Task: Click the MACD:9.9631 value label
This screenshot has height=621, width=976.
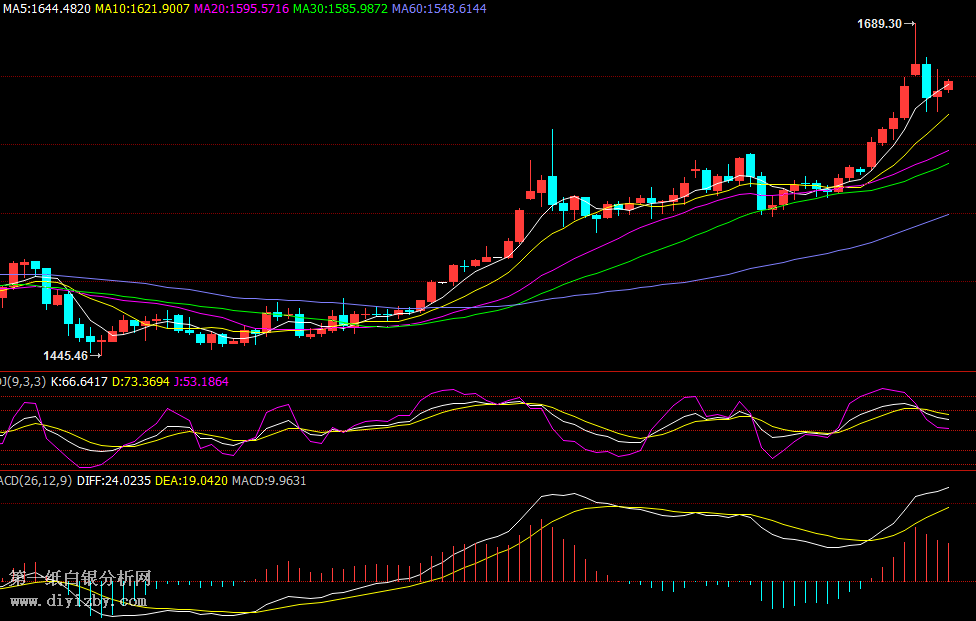Action: click(x=269, y=480)
